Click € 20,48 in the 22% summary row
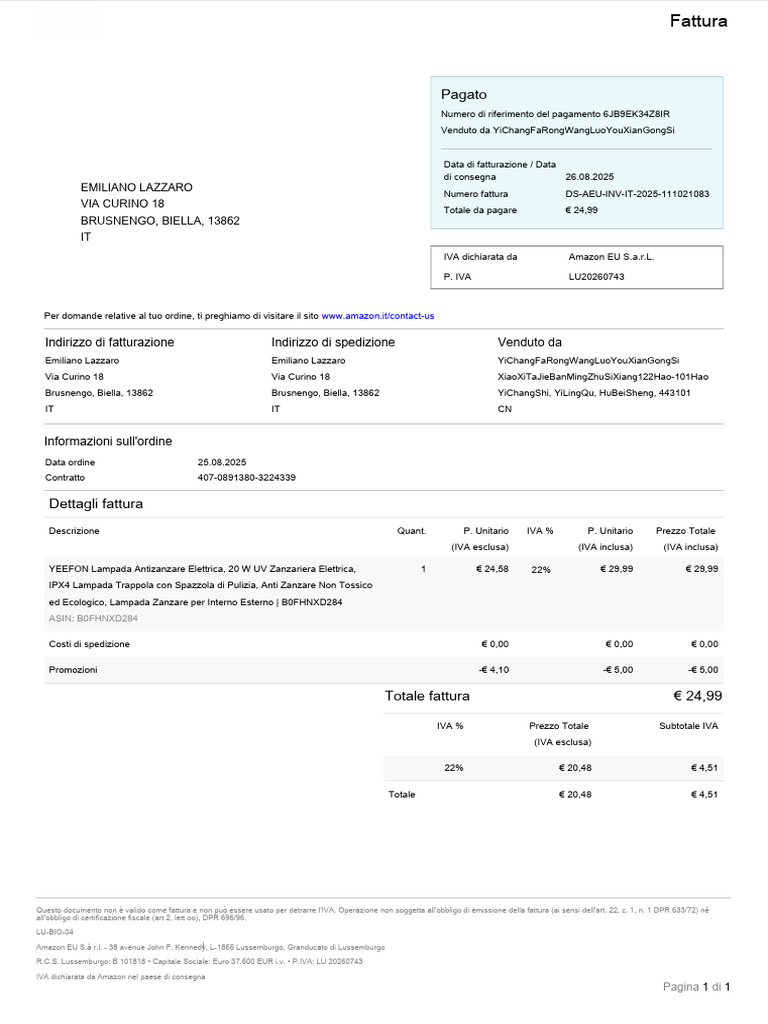 point(575,767)
